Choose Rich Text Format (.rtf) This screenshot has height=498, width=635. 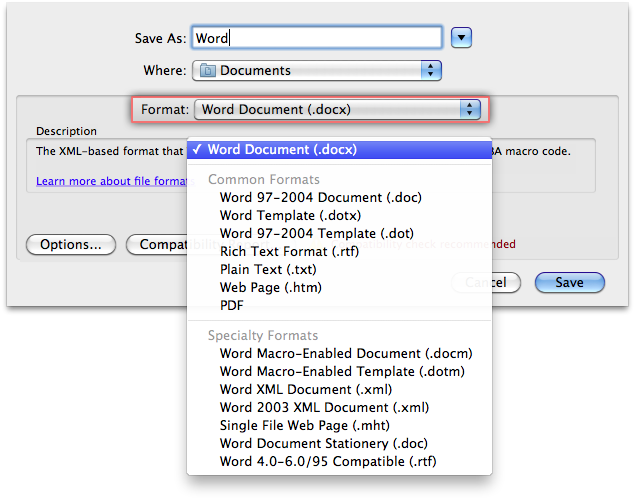(339, 251)
